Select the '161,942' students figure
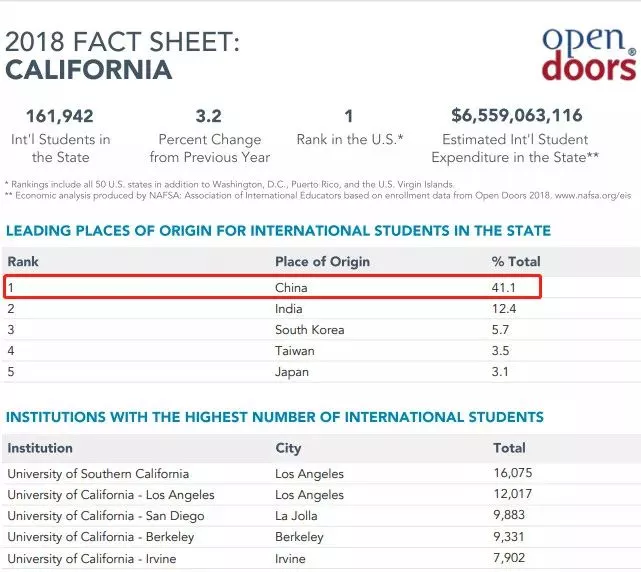The width and height of the screenshot is (641, 572). 60,116
